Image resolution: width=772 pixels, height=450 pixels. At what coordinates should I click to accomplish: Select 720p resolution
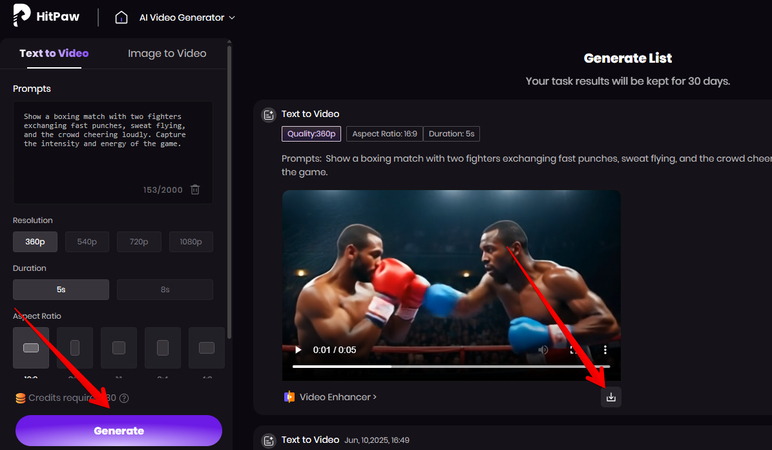[x=139, y=242]
